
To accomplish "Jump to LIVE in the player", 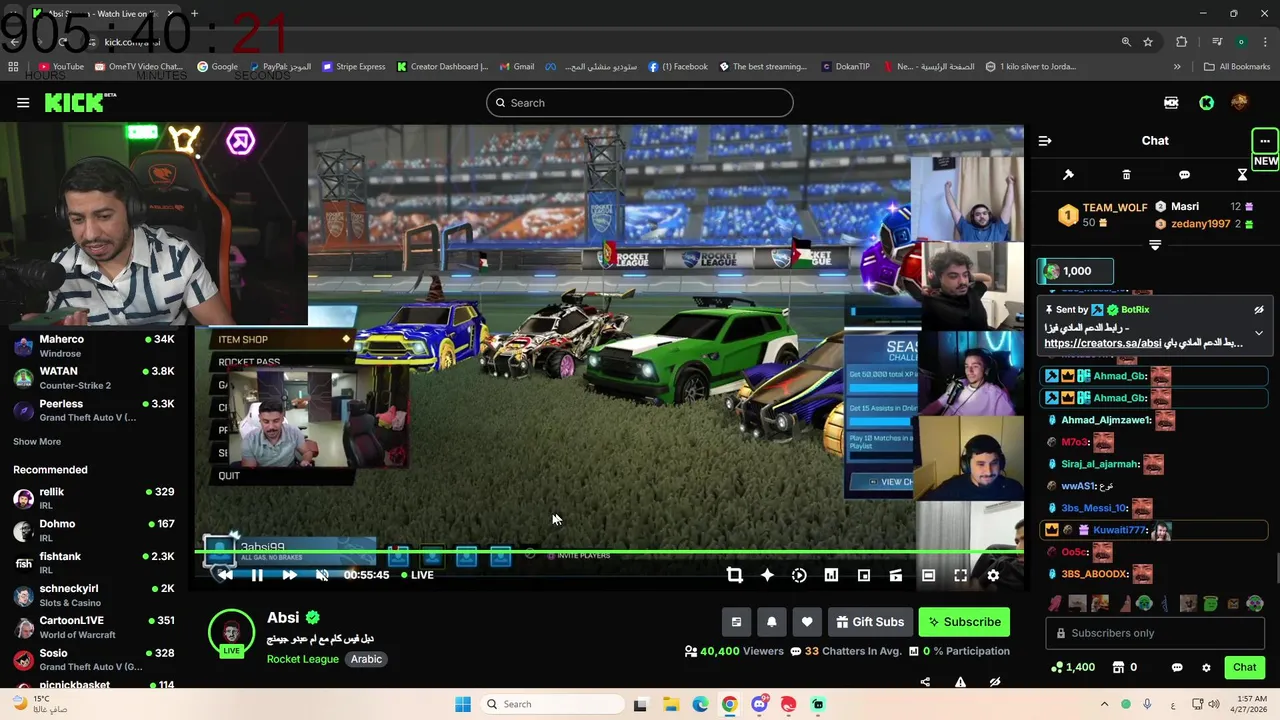I will 418,575.
